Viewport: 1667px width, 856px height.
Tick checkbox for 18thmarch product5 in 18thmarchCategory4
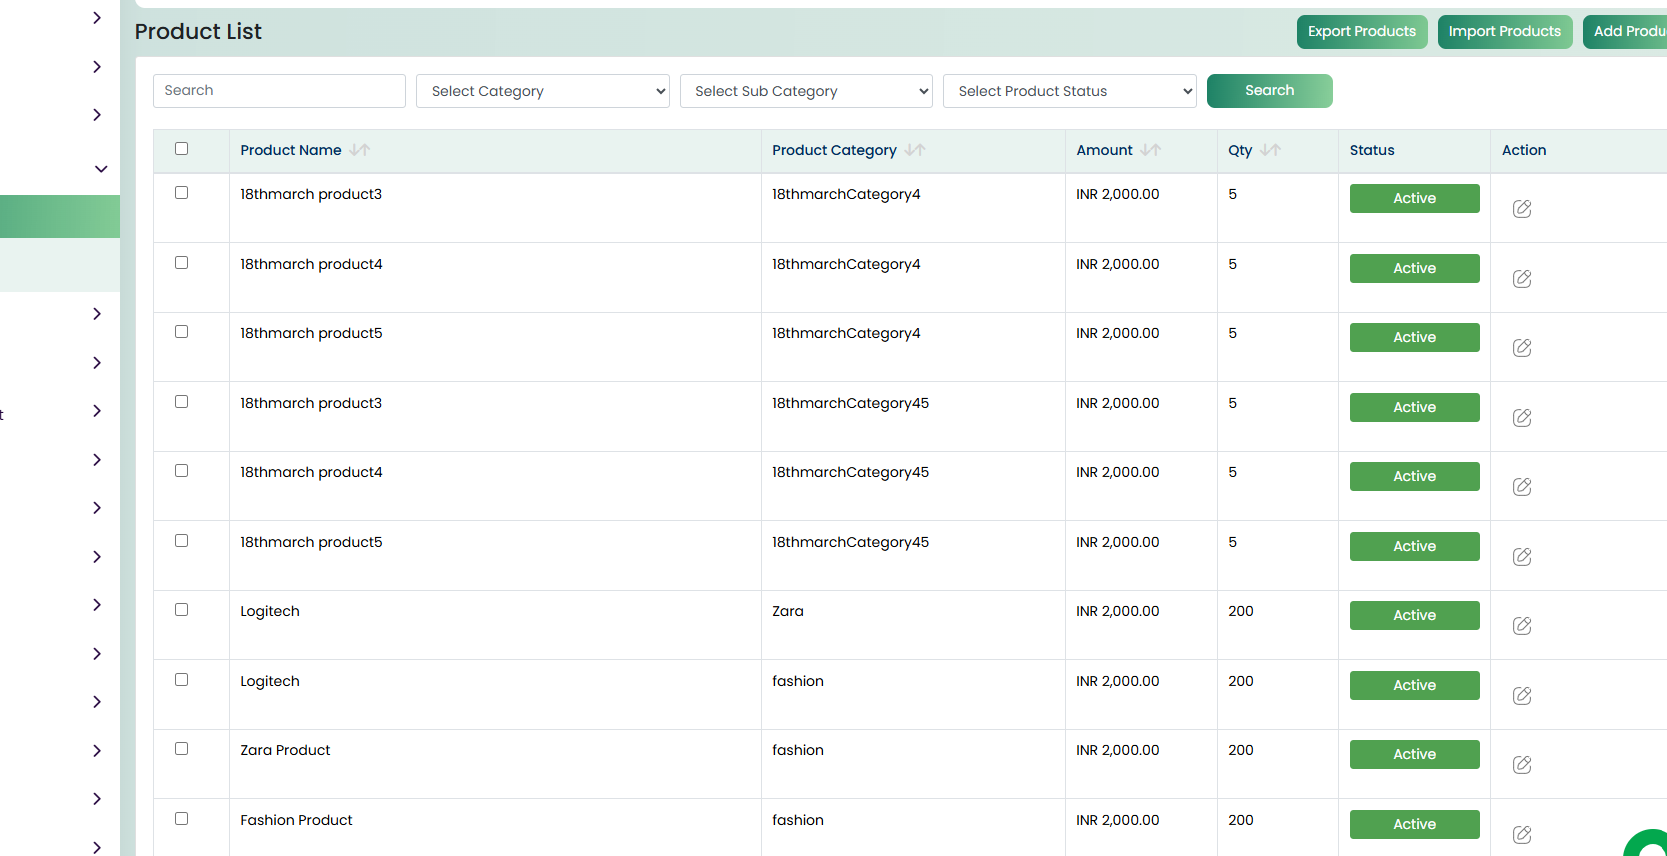tap(181, 332)
